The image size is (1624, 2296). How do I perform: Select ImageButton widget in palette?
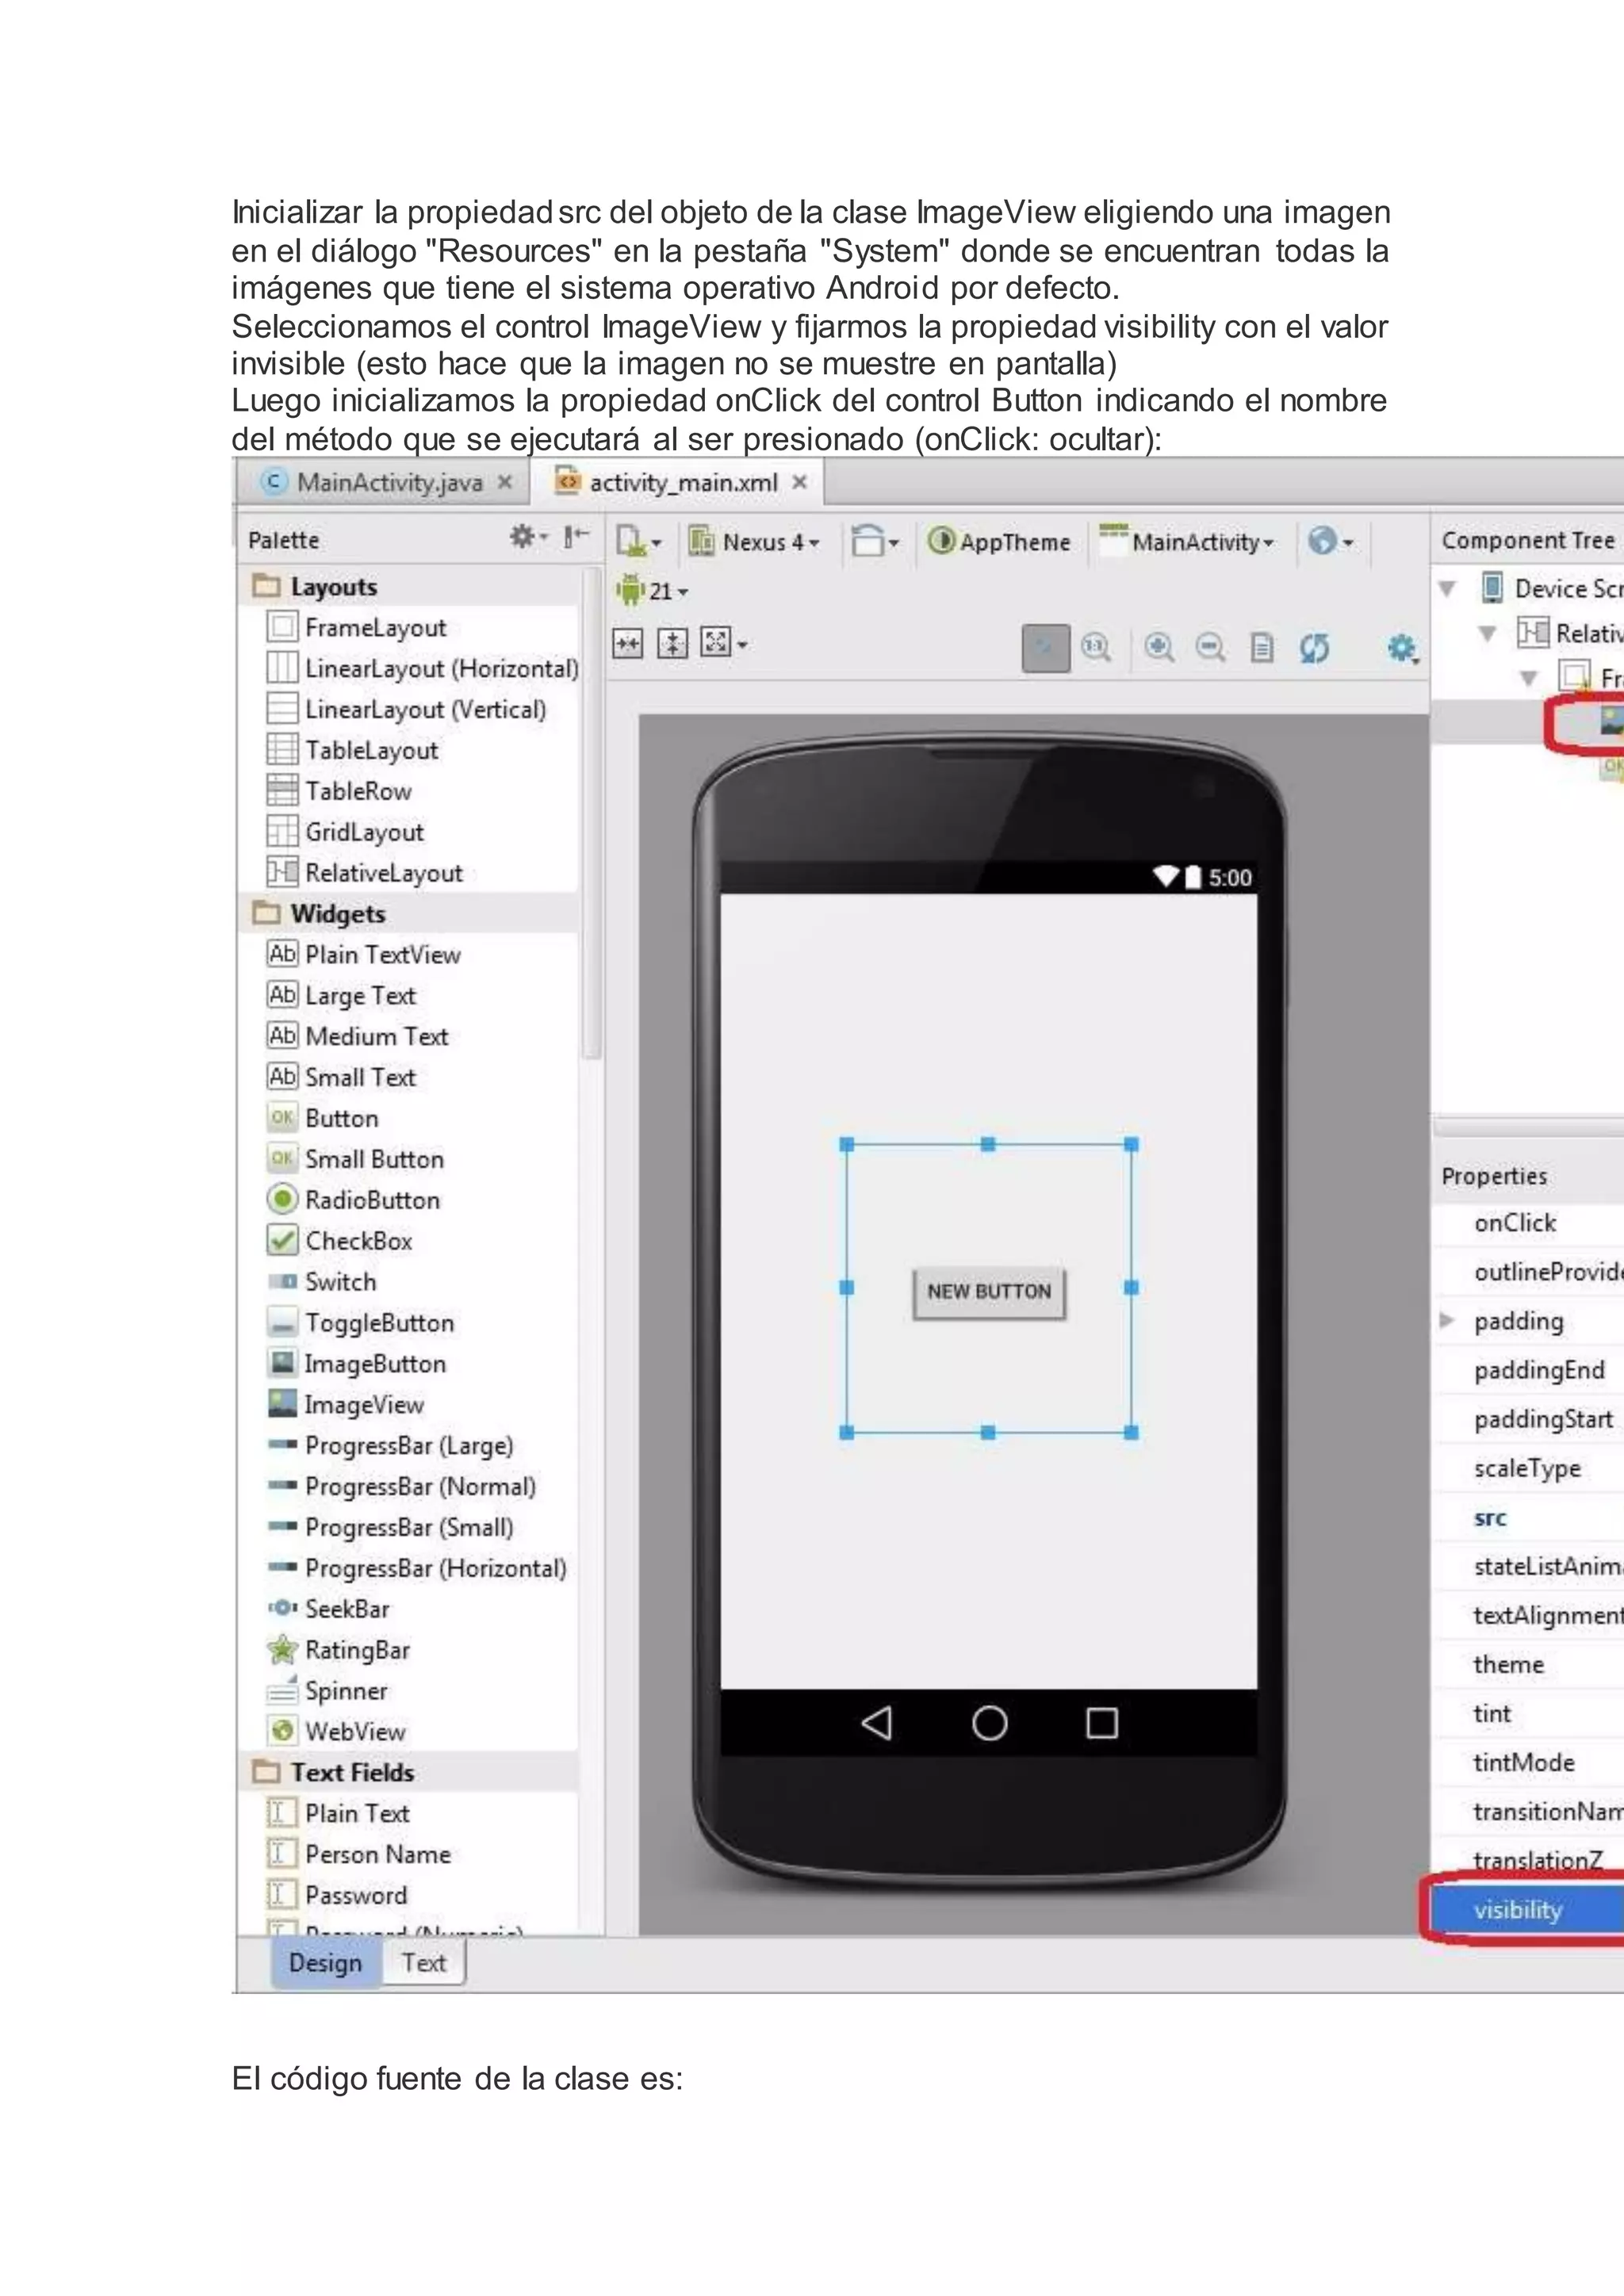[x=357, y=1364]
